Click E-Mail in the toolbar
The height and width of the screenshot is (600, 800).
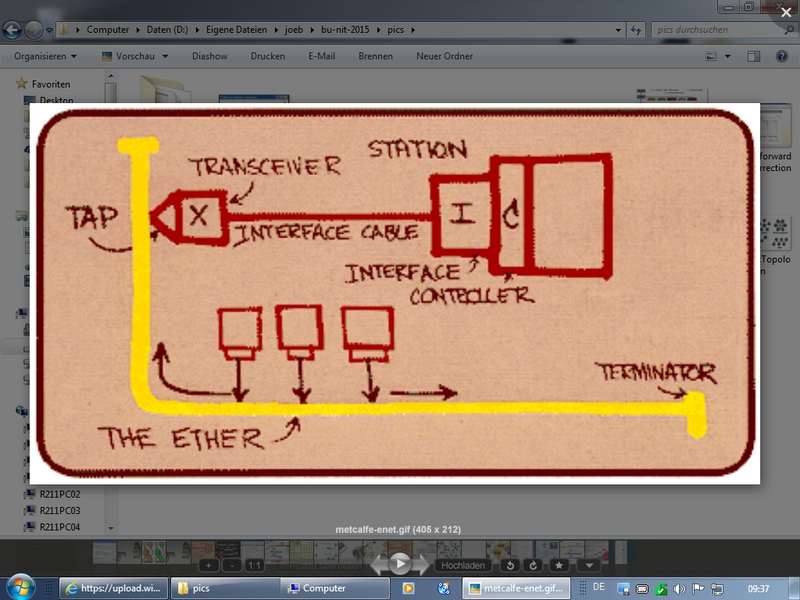click(321, 56)
